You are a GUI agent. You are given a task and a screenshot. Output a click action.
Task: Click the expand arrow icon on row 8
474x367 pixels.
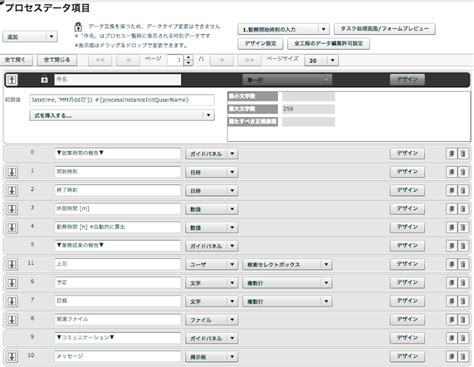click(12, 320)
